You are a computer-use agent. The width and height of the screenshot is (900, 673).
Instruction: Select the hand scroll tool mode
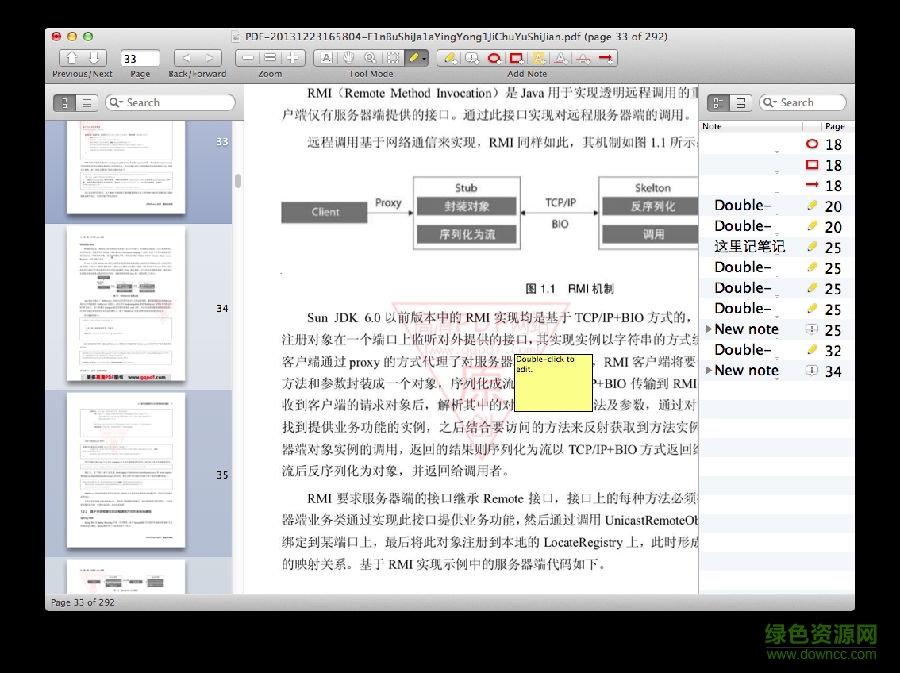(349, 58)
